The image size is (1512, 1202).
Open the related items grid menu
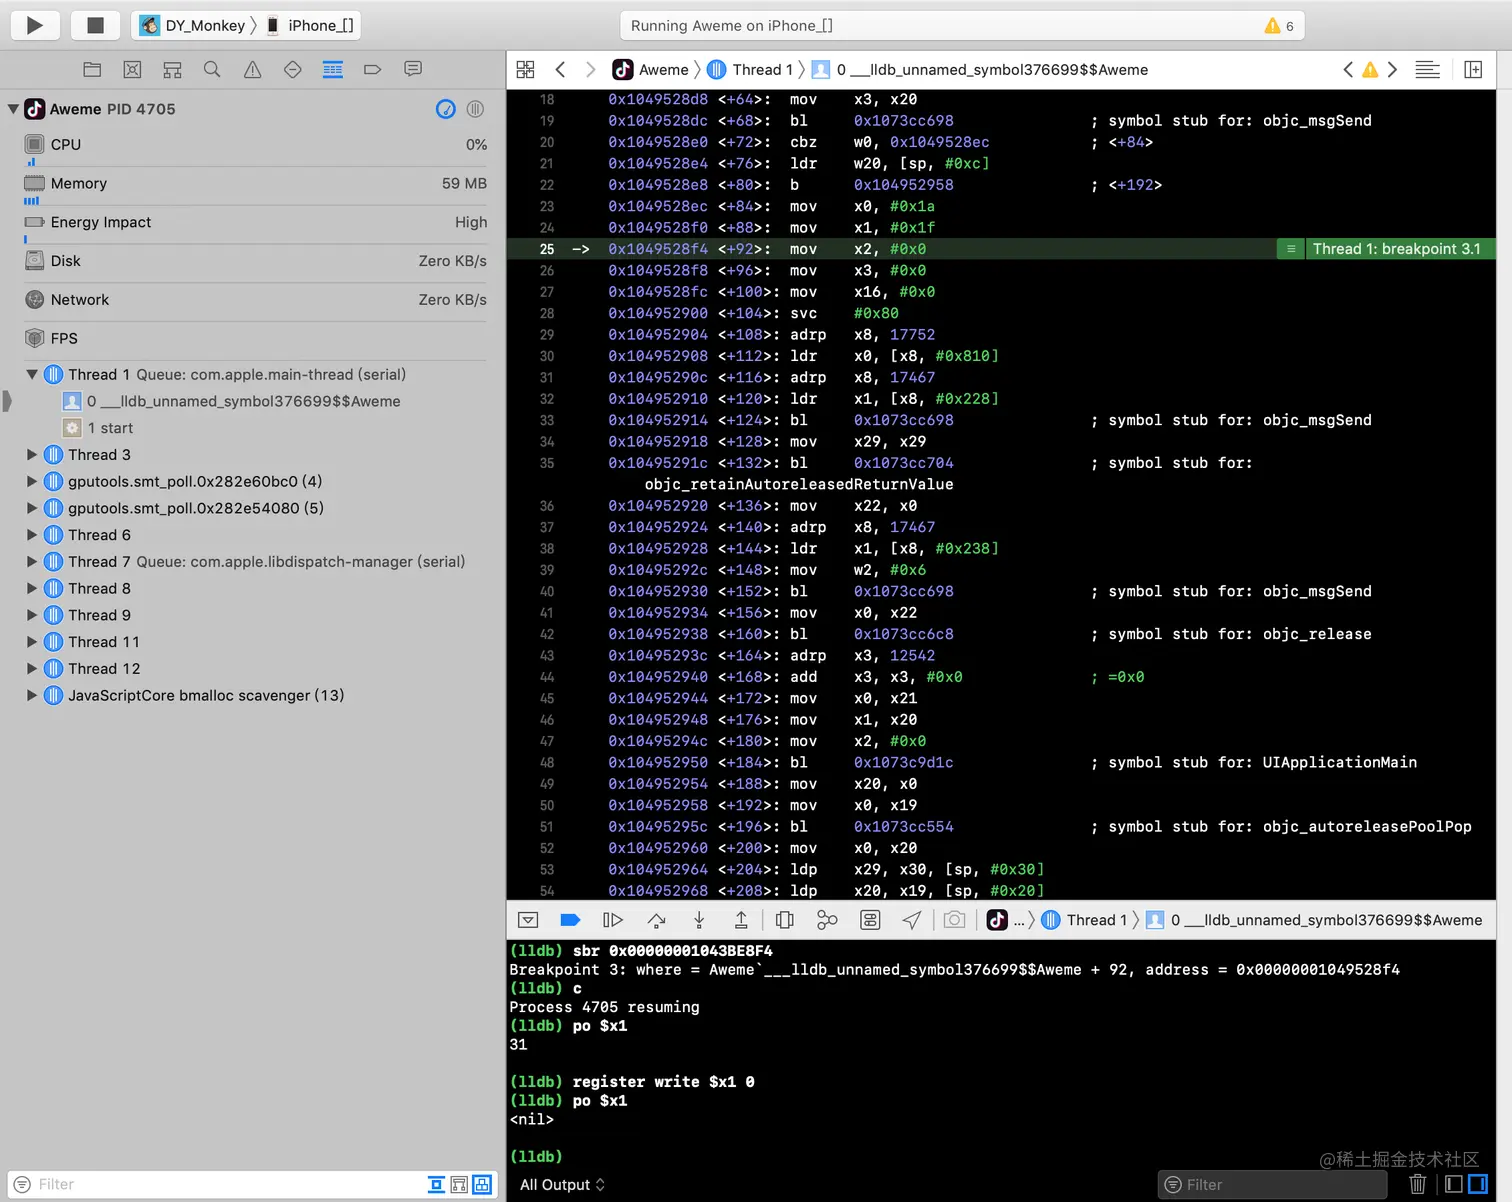click(x=525, y=69)
